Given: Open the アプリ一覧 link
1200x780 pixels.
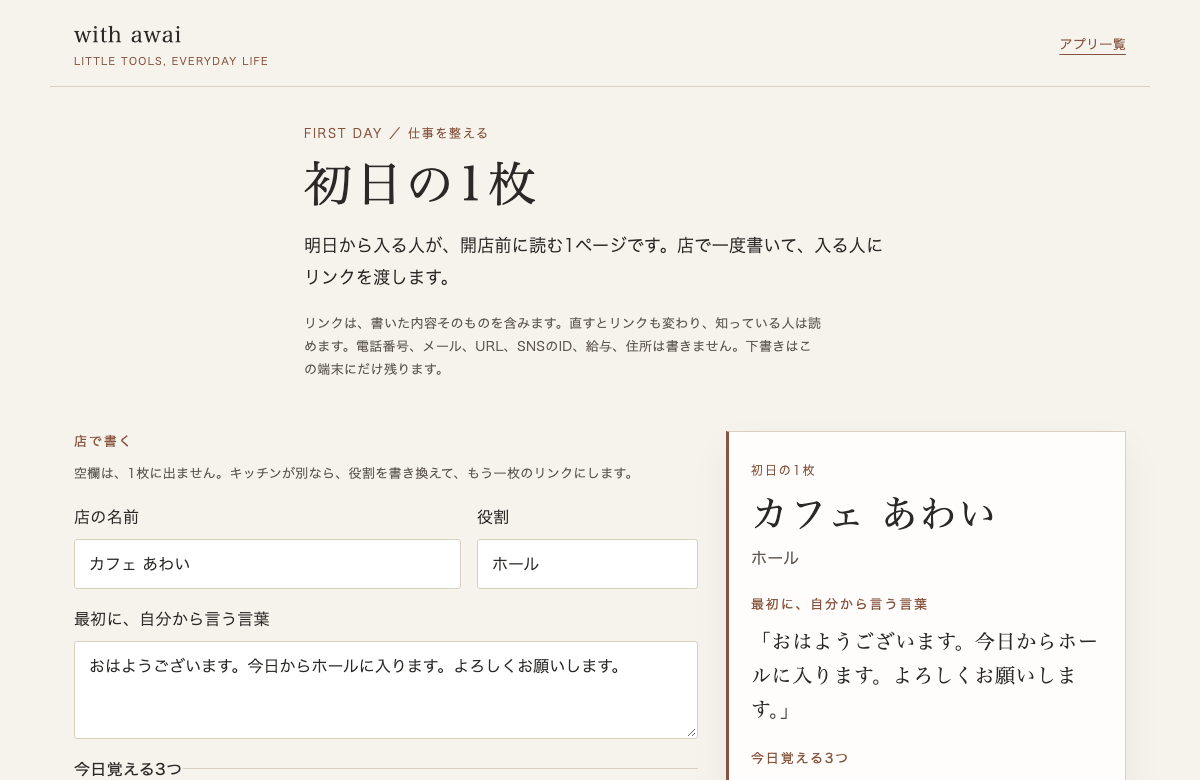Looking at the screenshot, I should click(1092, 44).
